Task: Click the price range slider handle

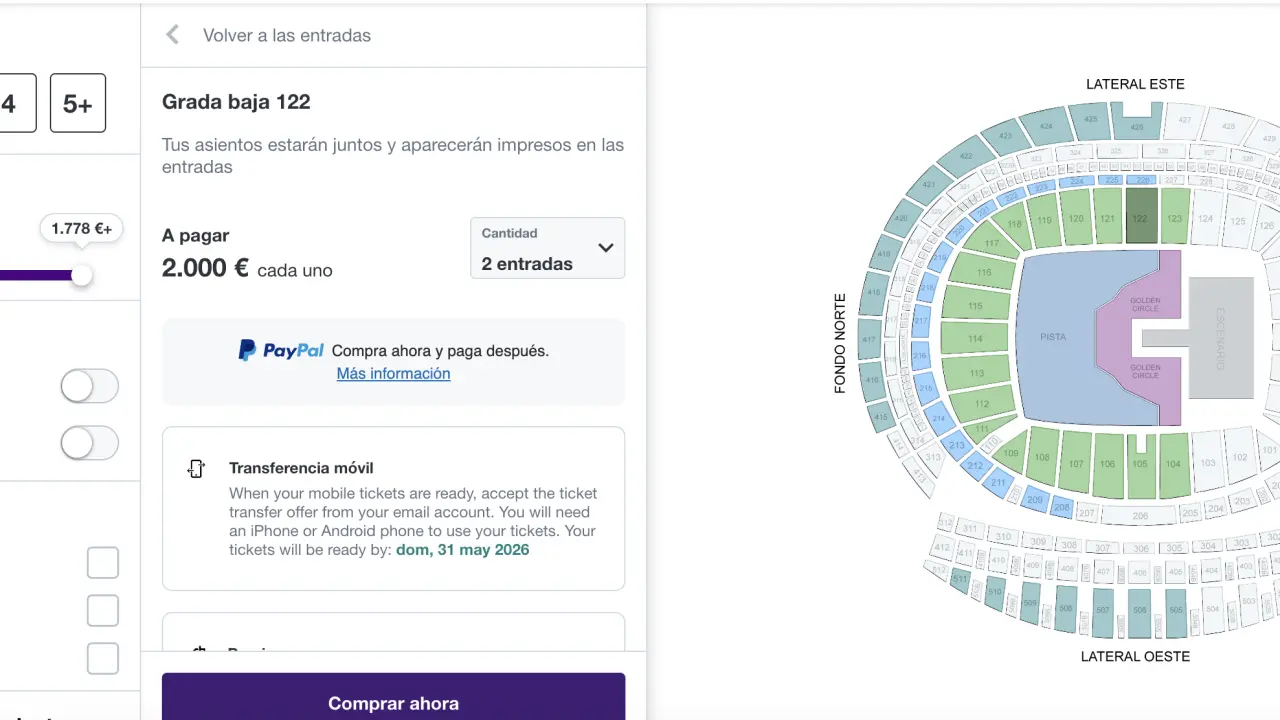Action: coord(81,275)
